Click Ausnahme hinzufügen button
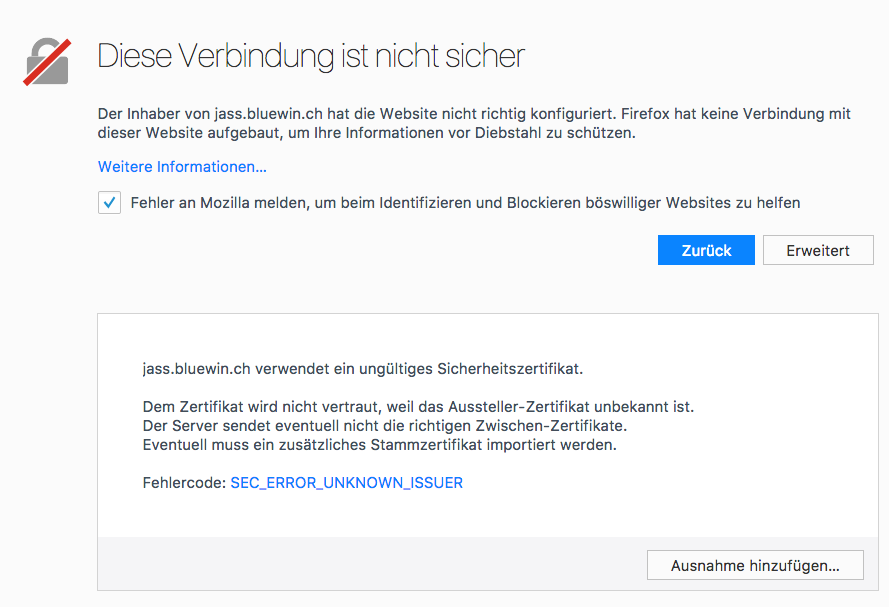This screenshot has height=607, width=889. [755, 564]
